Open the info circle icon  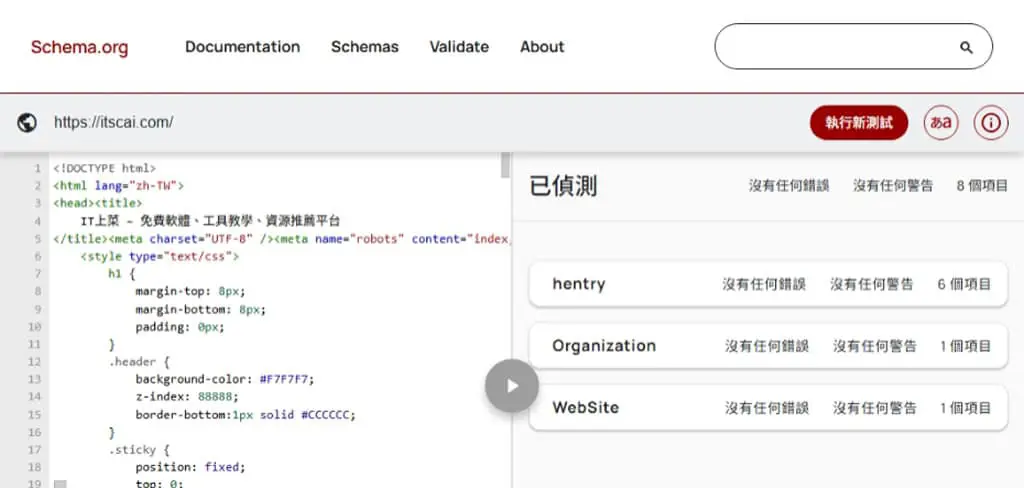pos(991,122)
